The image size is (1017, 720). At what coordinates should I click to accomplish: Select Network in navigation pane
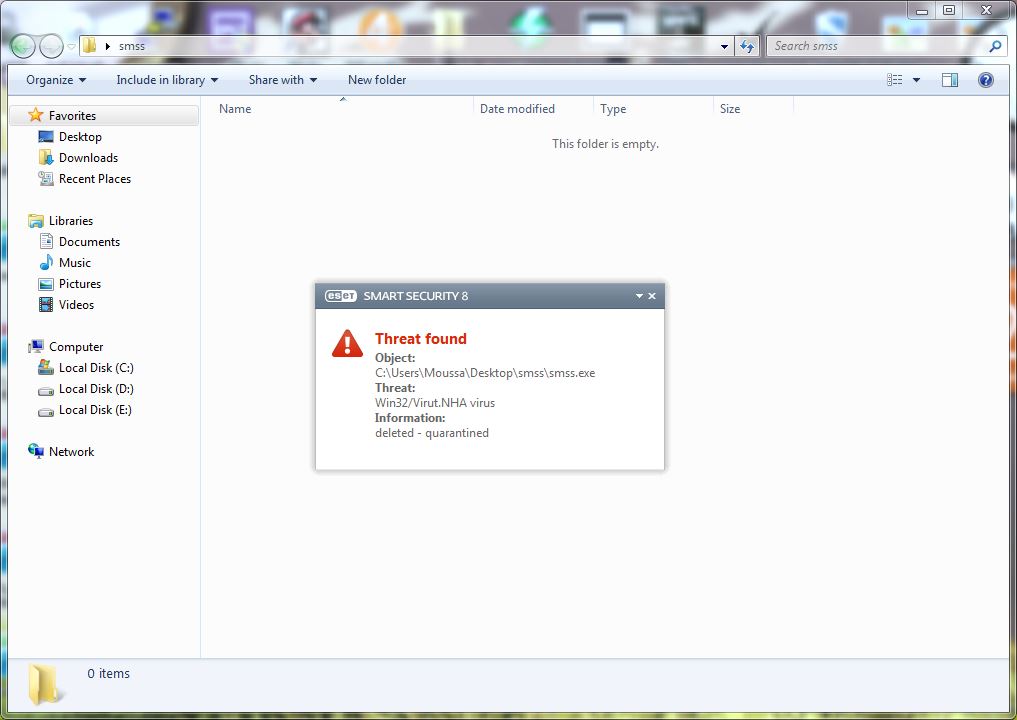click(x=71, y=451)
